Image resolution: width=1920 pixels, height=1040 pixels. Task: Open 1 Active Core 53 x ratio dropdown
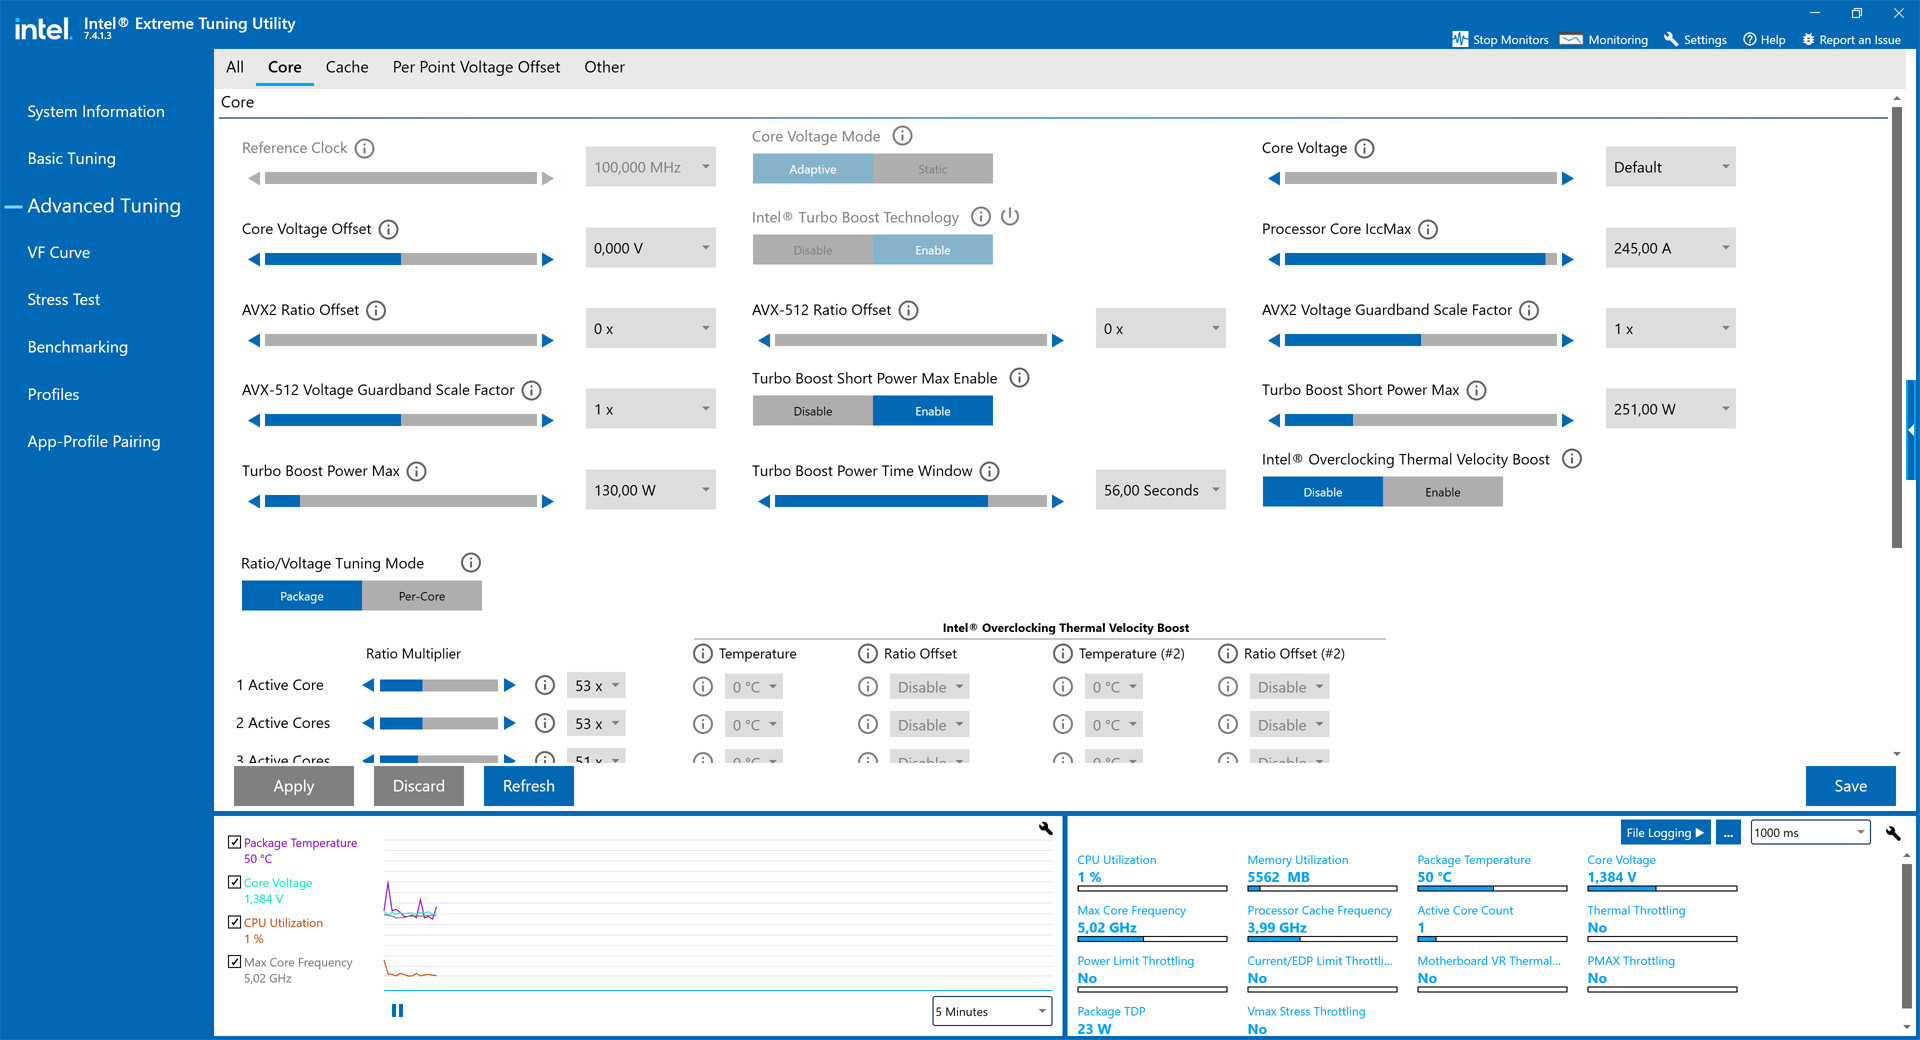[596, 686]
